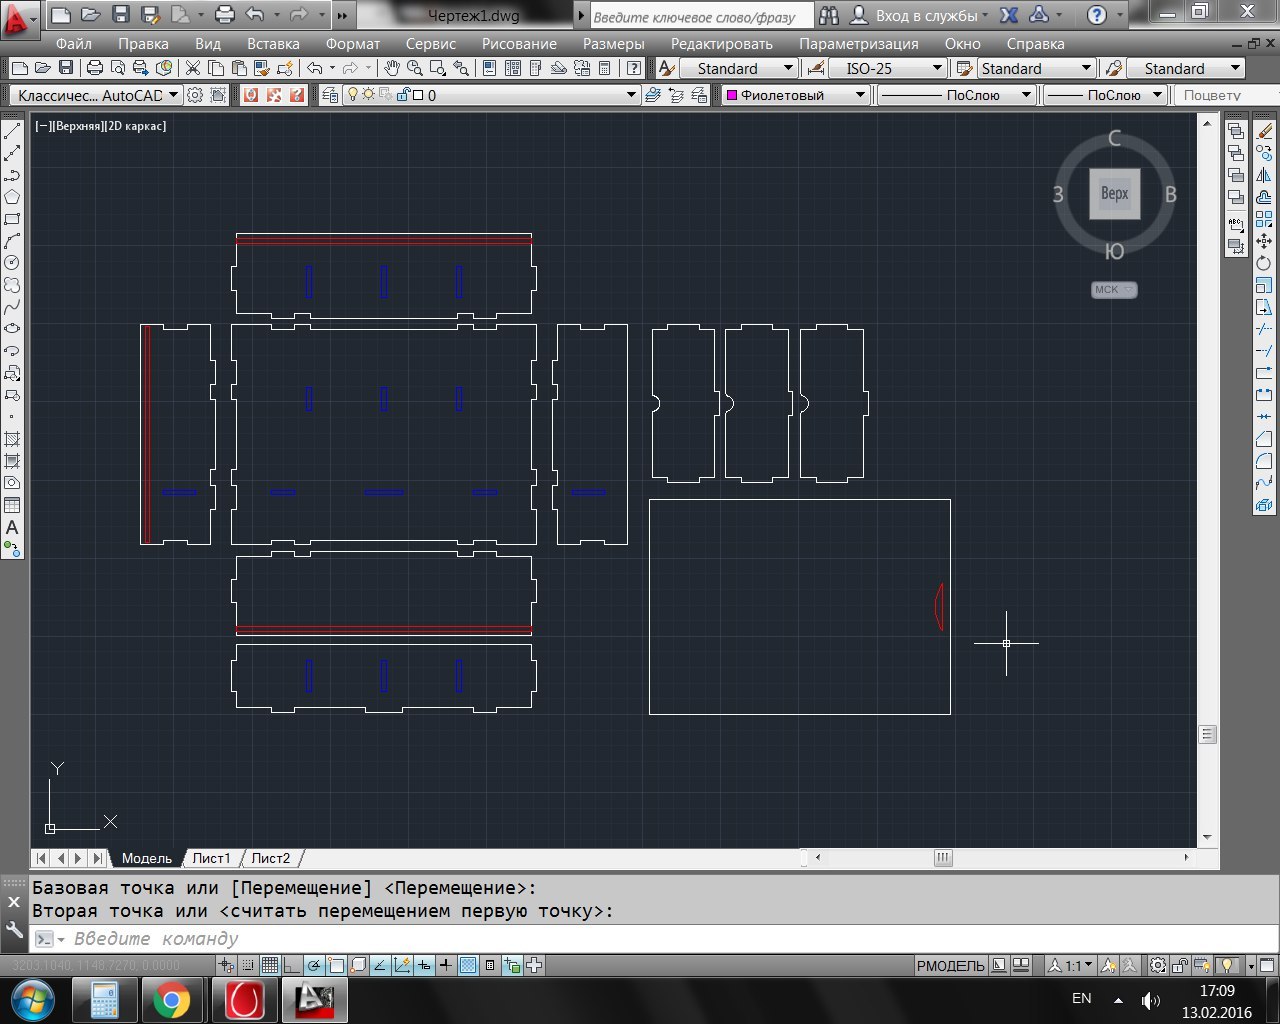1280x1024 pixels.
Task: Select the Ellipse tool
Action: [x=12, y=329]
